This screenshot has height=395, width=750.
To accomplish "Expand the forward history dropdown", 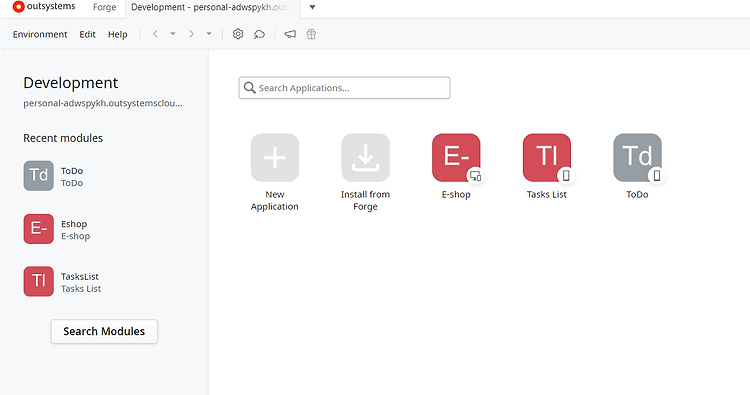I will pyautogui.click(x=209, y=34).
